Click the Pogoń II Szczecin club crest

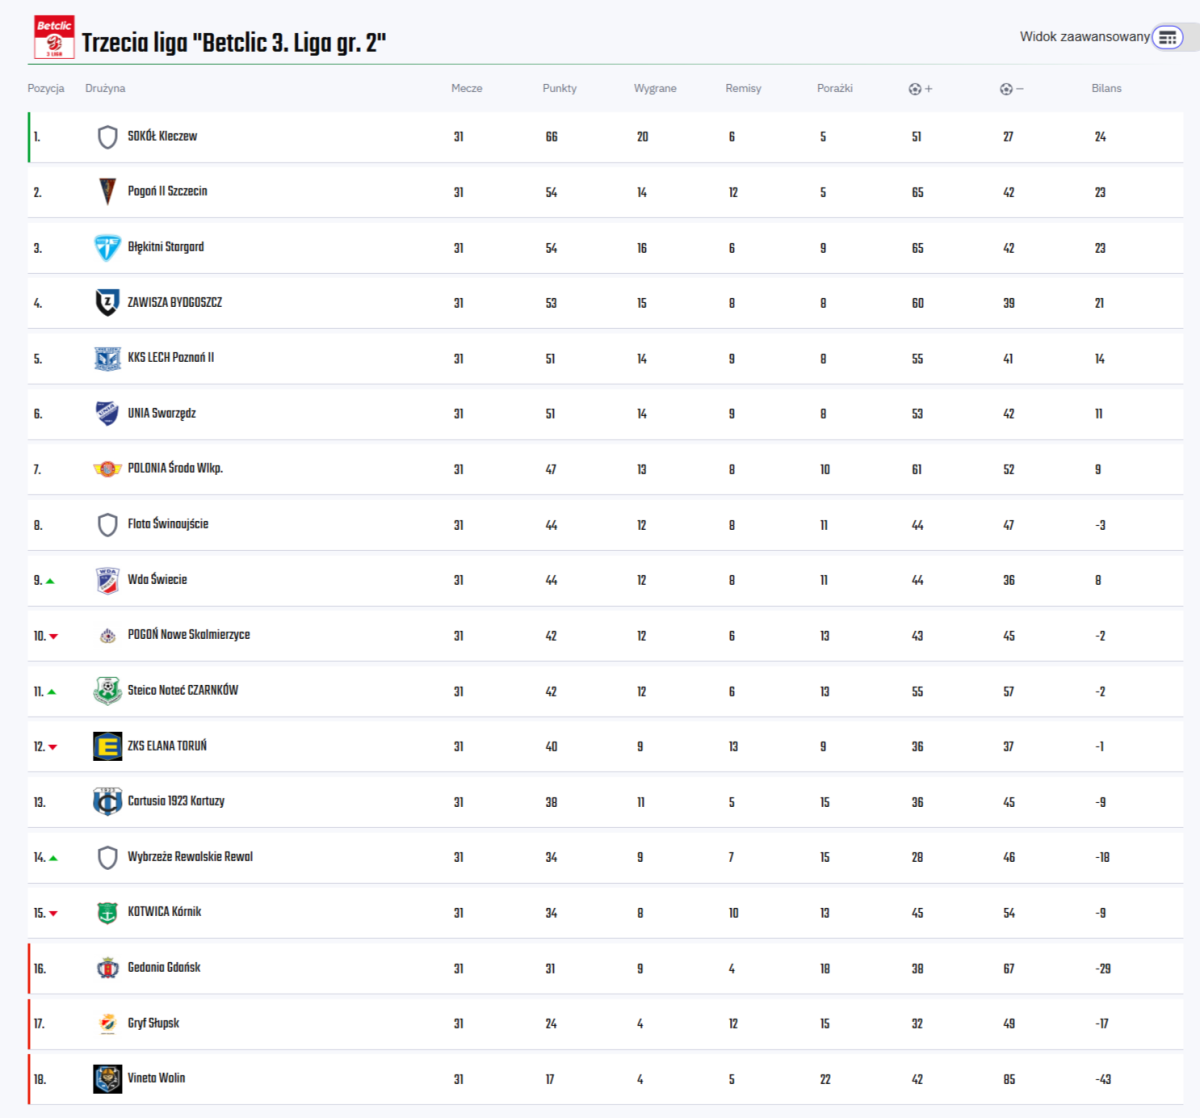click(107, 191)
